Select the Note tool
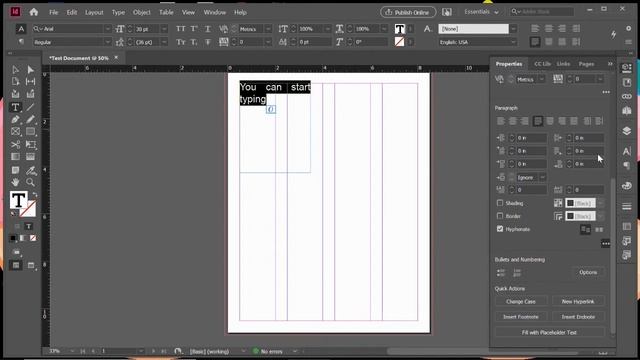 (16, 170)
